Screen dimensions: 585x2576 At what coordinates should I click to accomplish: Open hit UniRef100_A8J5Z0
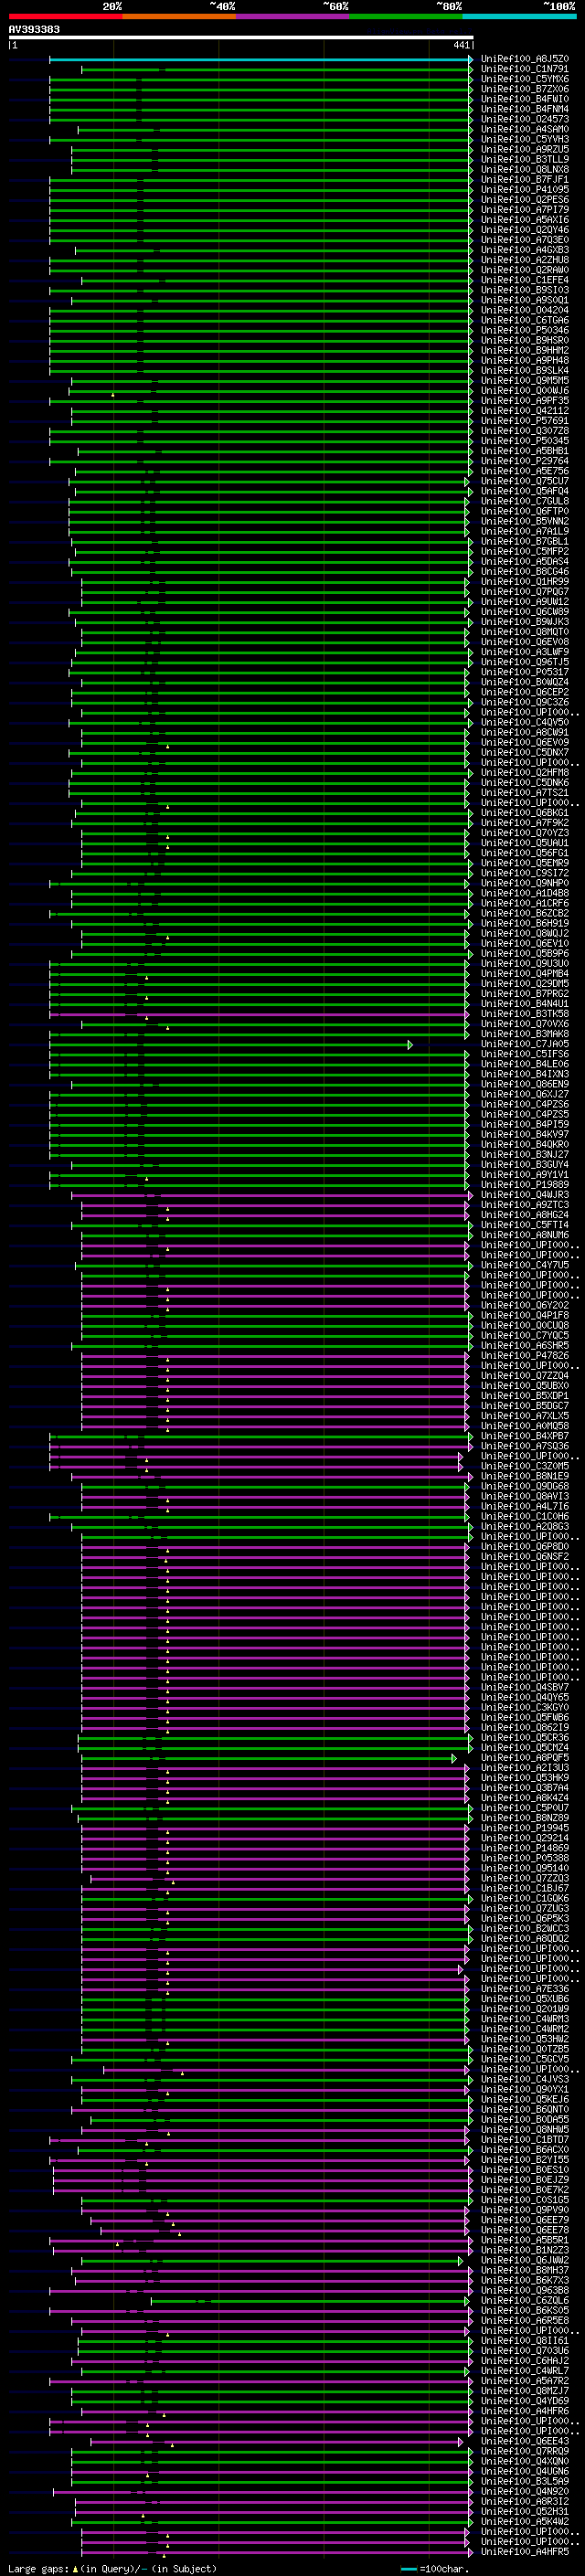(525, 59)
